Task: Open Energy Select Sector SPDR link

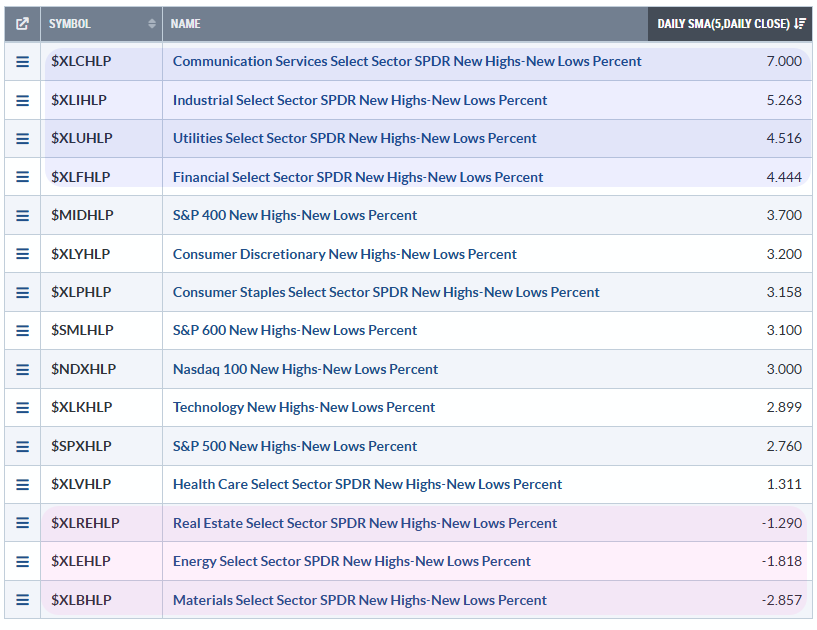Action: (x=351, y=561)
